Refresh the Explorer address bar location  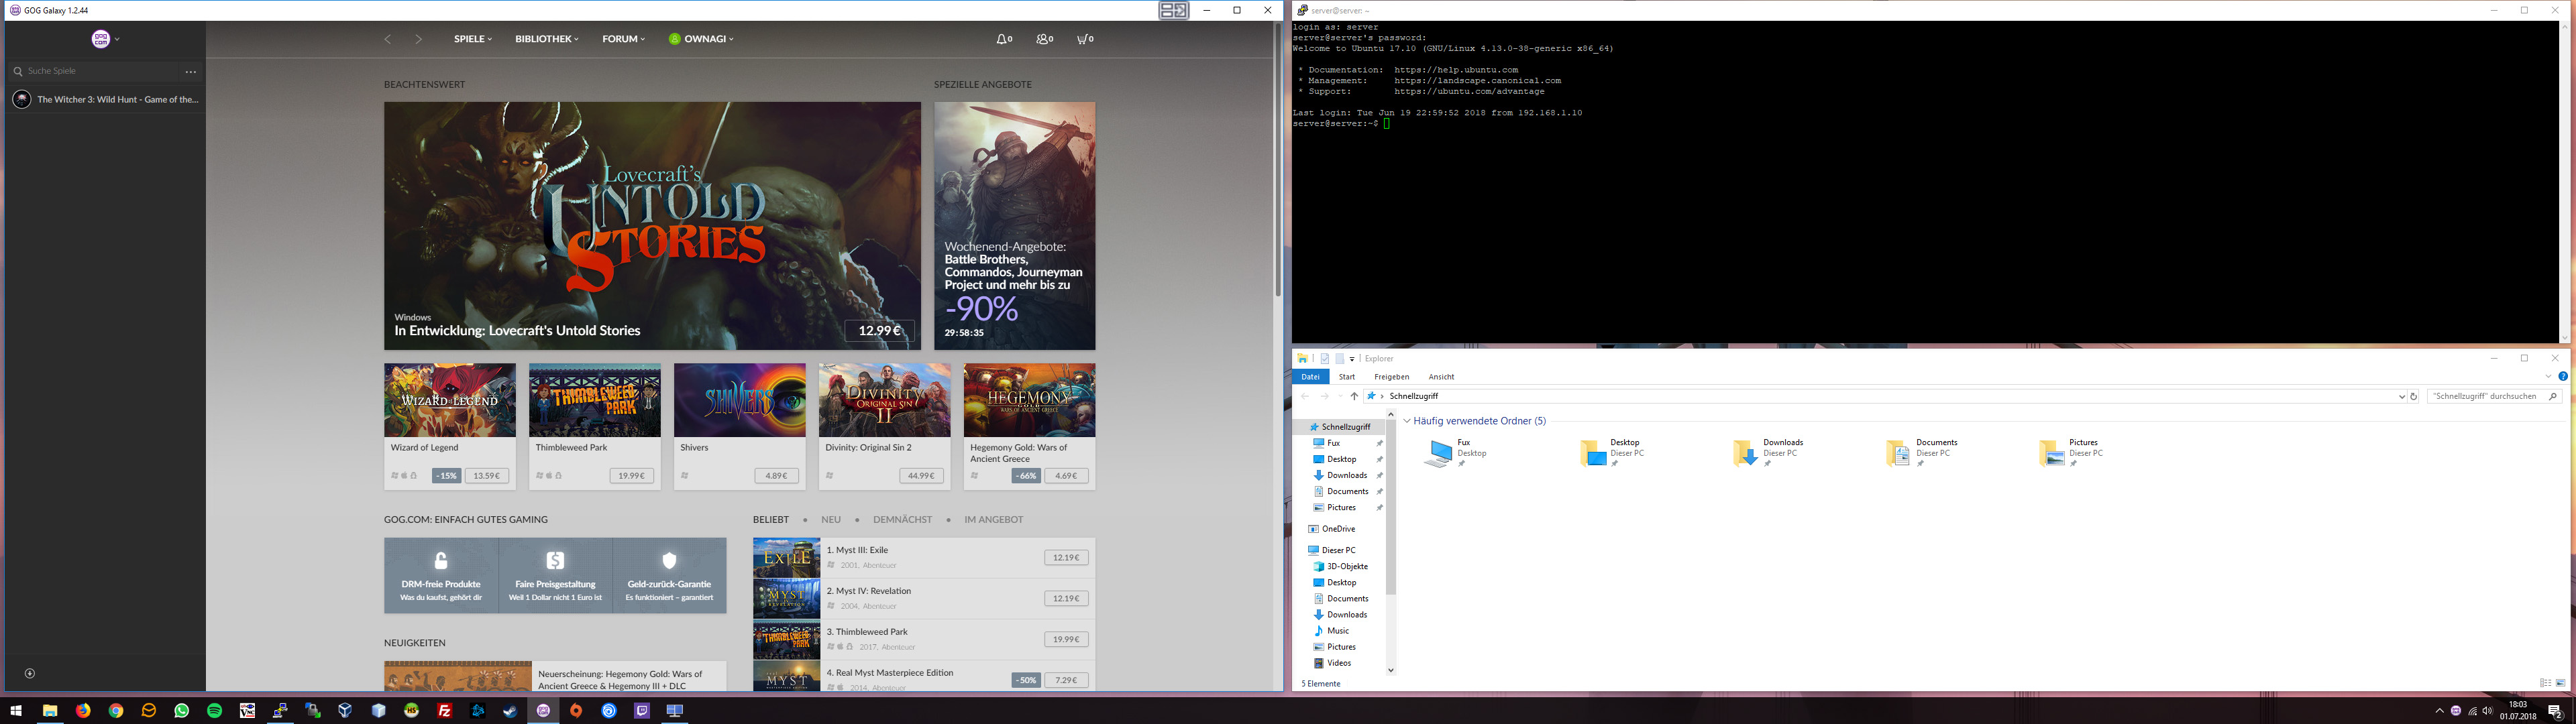(x=2413, y=397)
